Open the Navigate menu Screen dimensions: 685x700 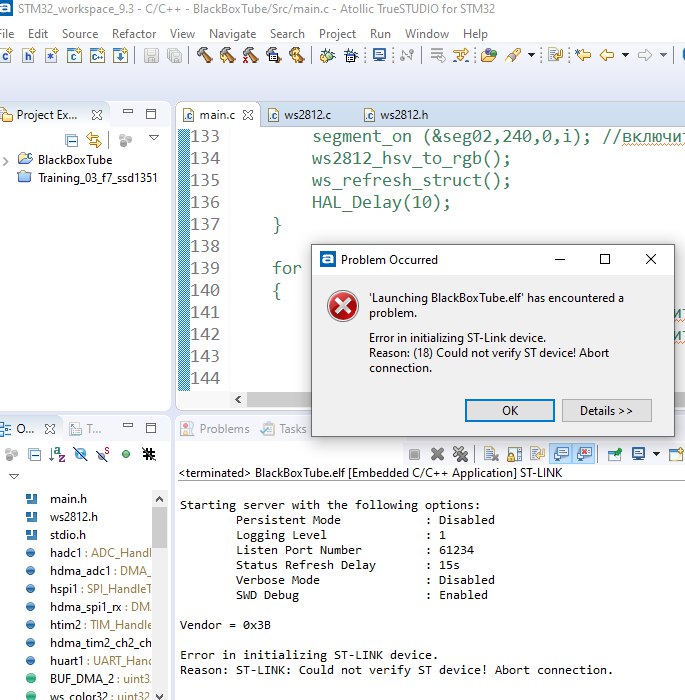[233, 34]
